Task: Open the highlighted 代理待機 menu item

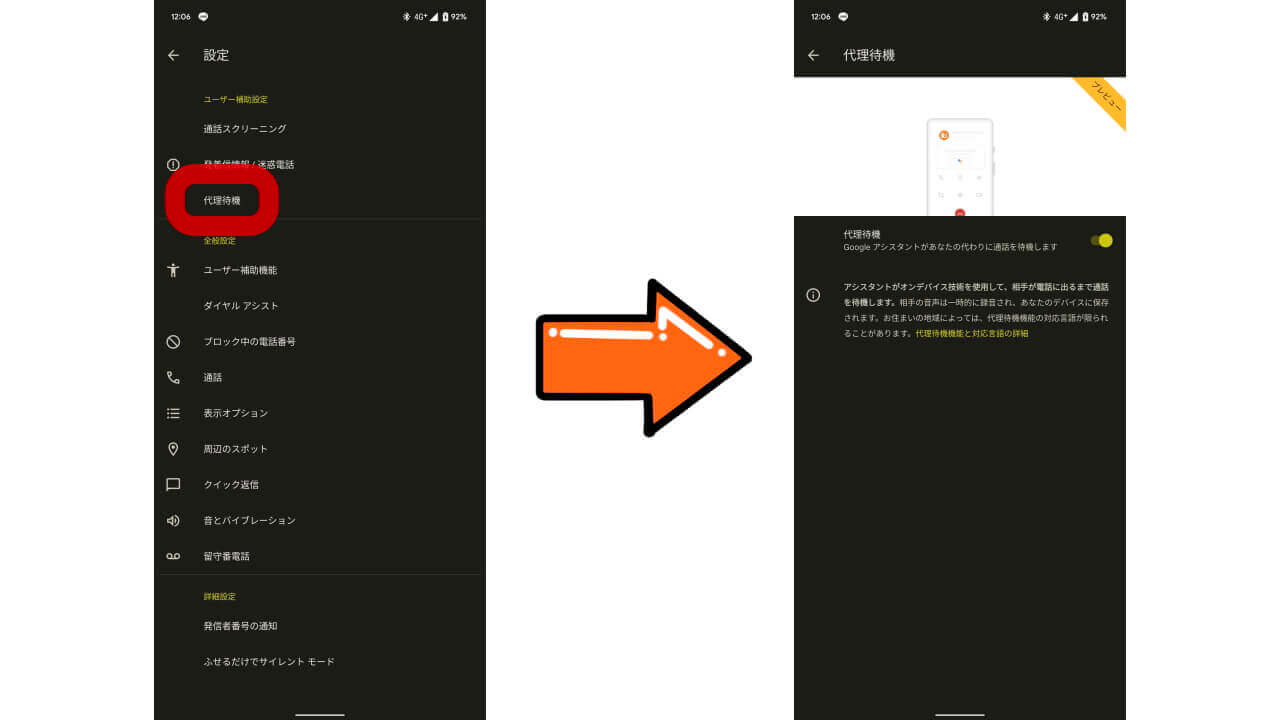Action: coord(222,201)
